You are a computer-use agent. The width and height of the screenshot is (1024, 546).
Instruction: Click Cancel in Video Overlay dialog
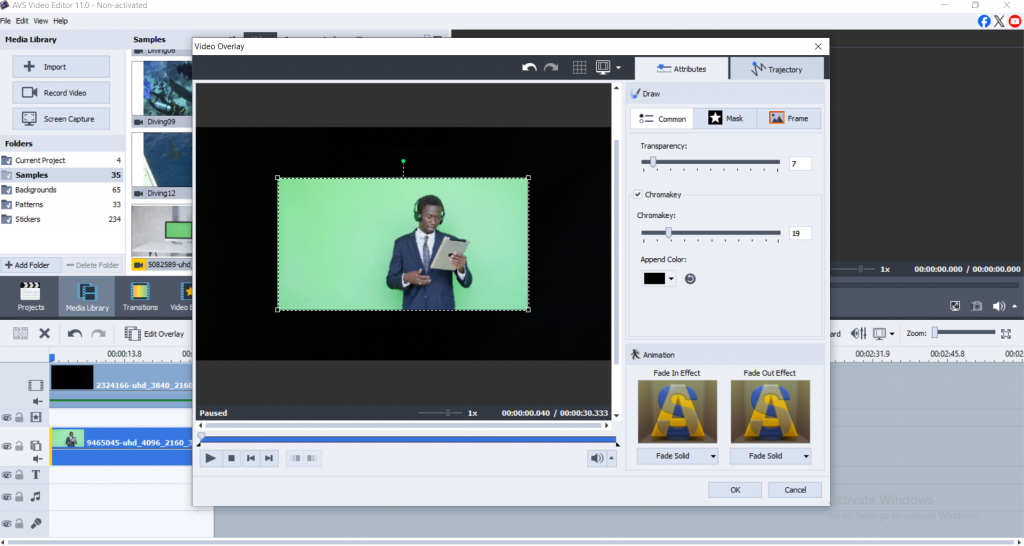point(795,490)
